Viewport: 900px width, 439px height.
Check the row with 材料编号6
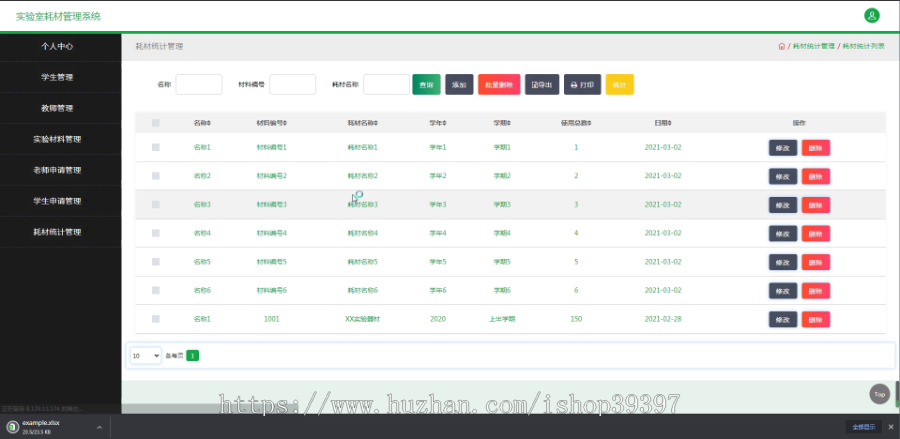(x=156, y=290)
